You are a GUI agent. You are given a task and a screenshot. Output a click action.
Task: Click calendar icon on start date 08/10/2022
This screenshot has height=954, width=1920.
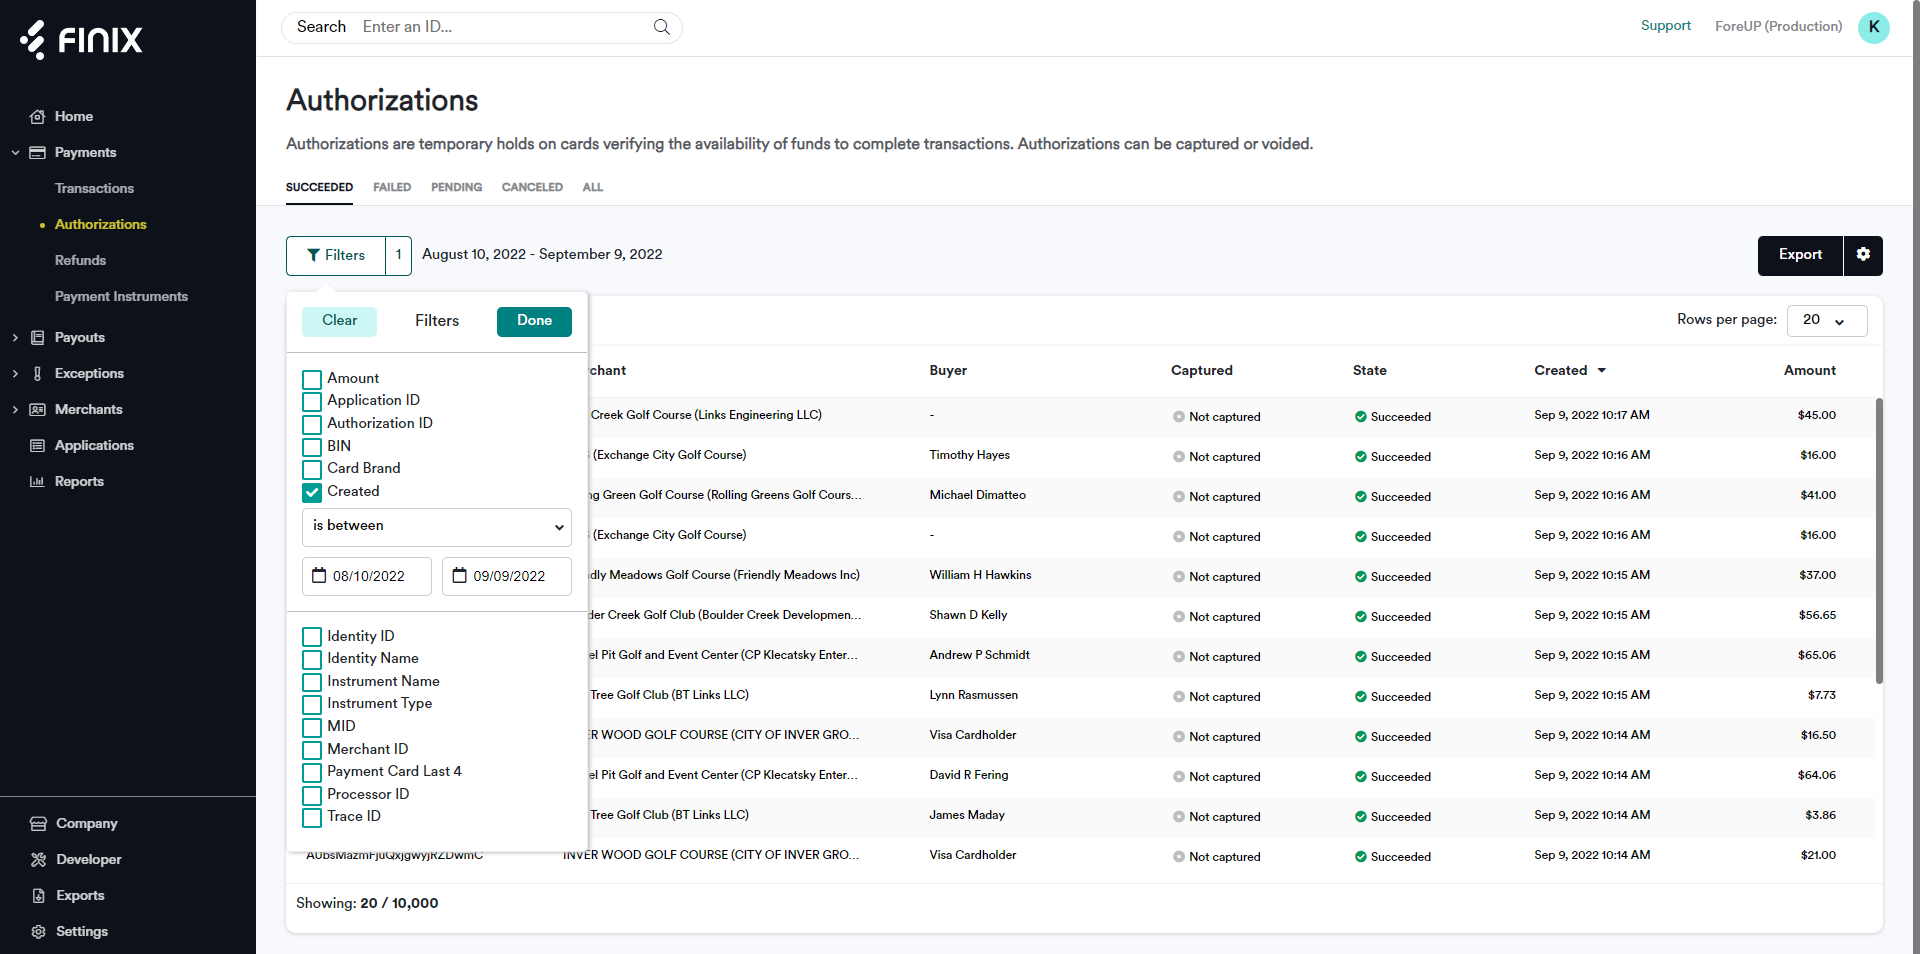[x=319, y=576]
